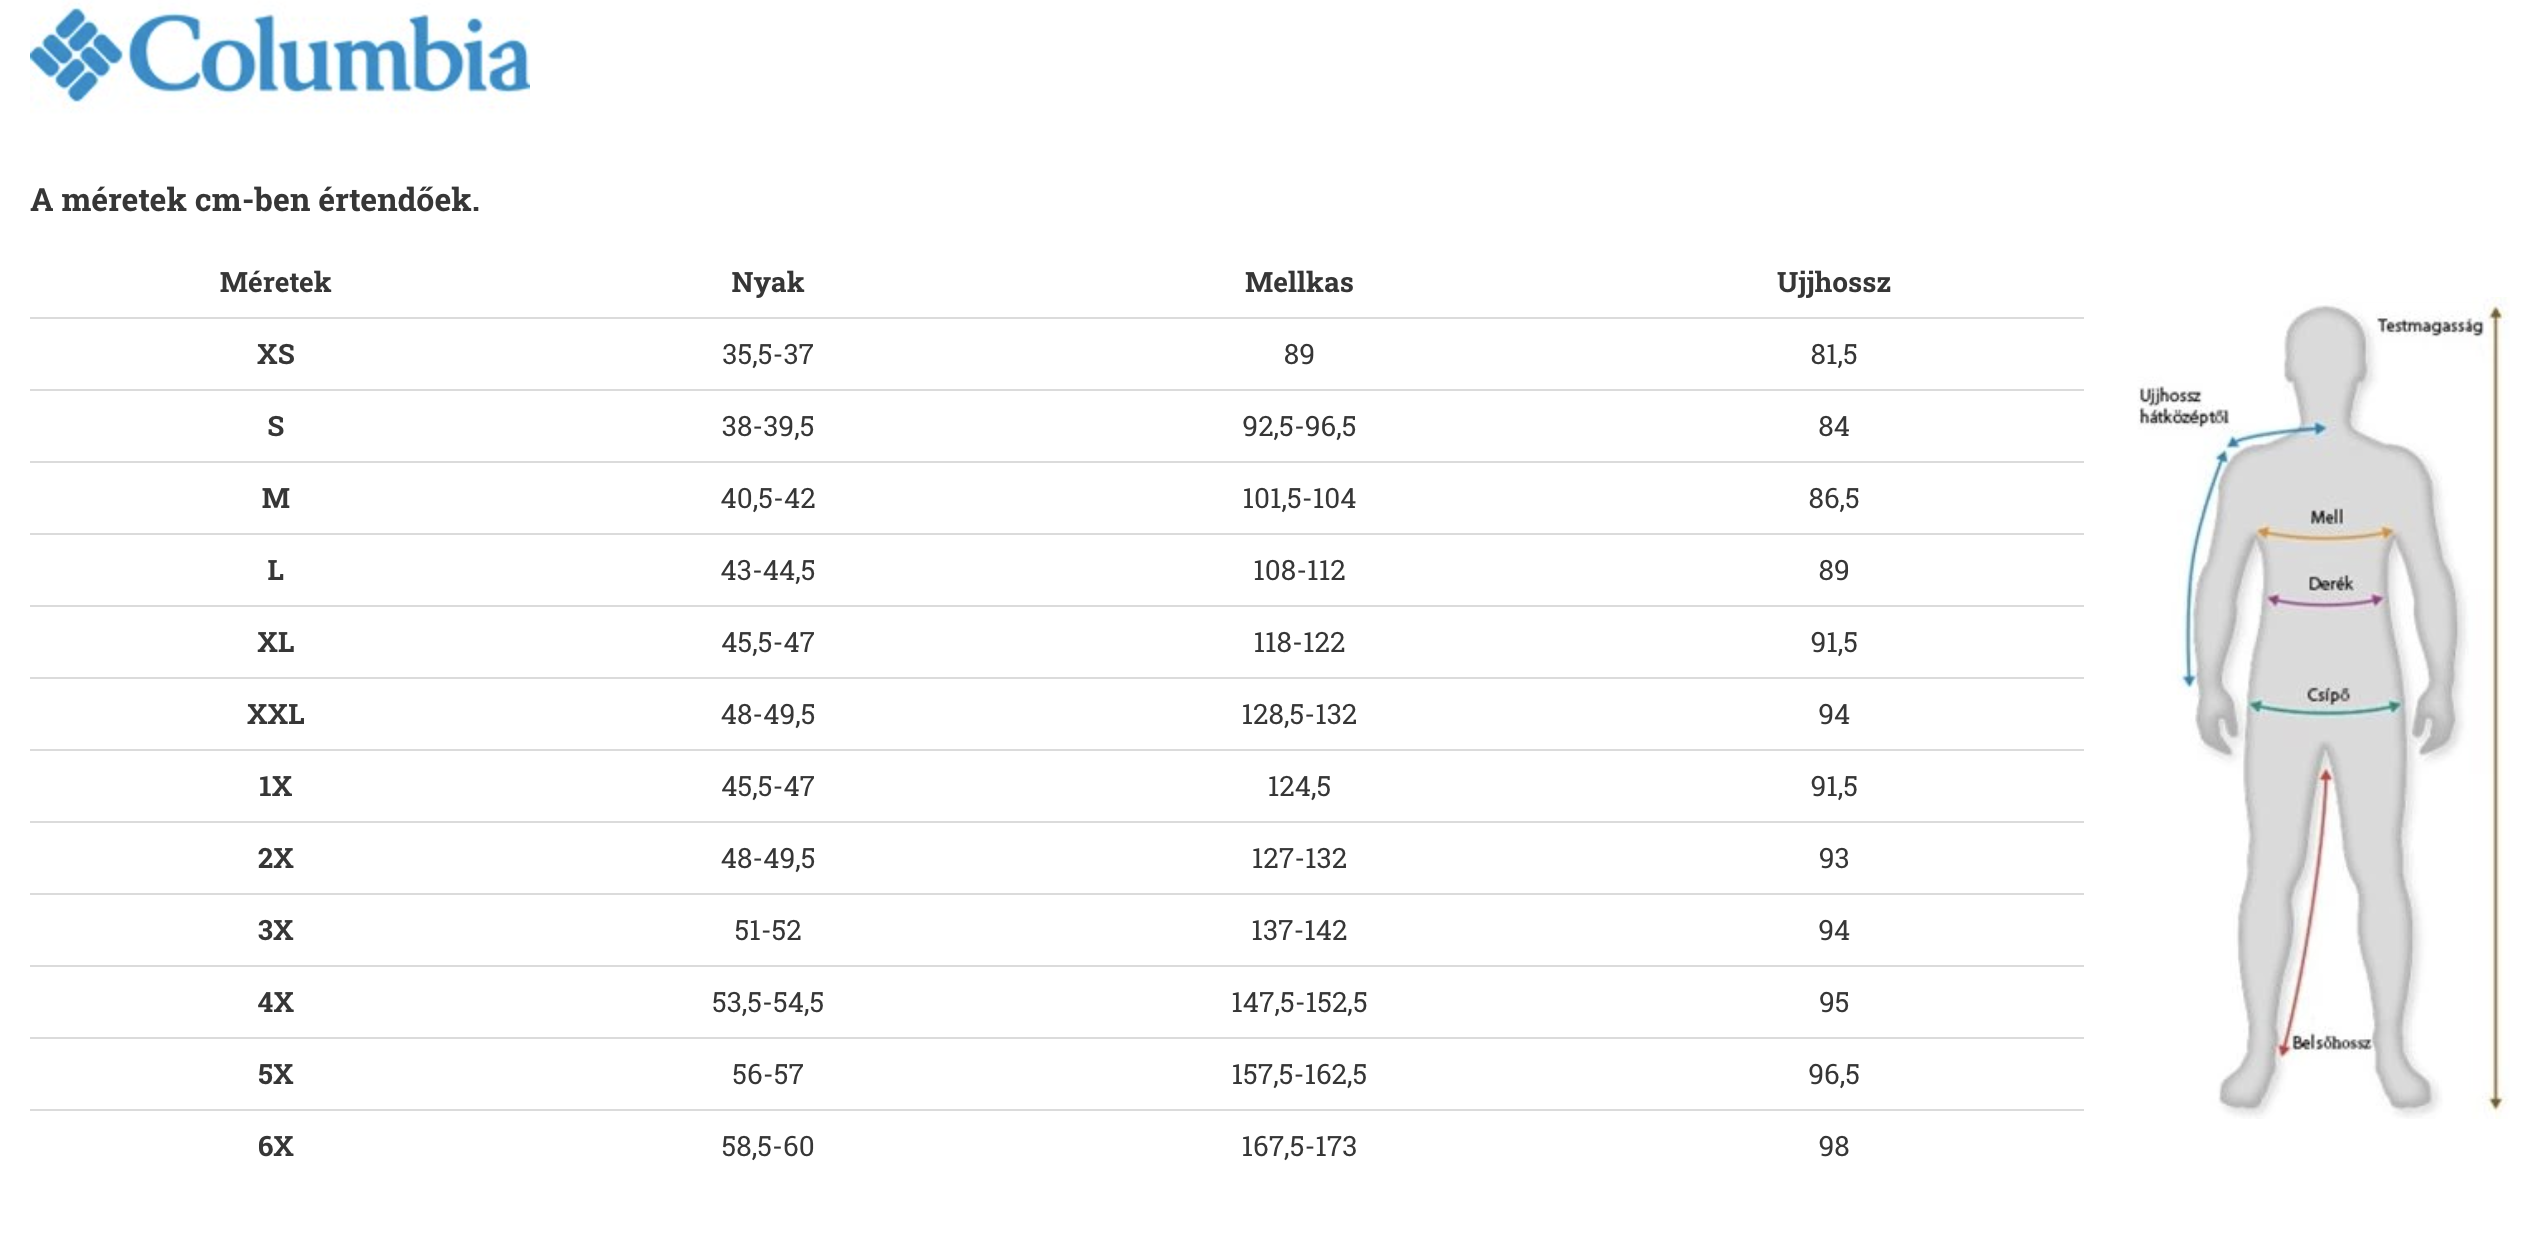Select the XS size row label
The height and width of the screenshot is (1237, 2528).
(x=275, y=354)
